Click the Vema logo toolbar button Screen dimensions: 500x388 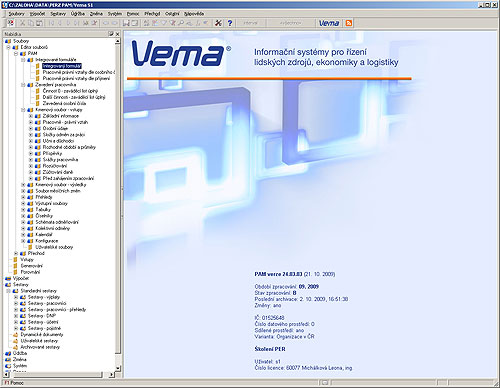[x=329, y=23]
